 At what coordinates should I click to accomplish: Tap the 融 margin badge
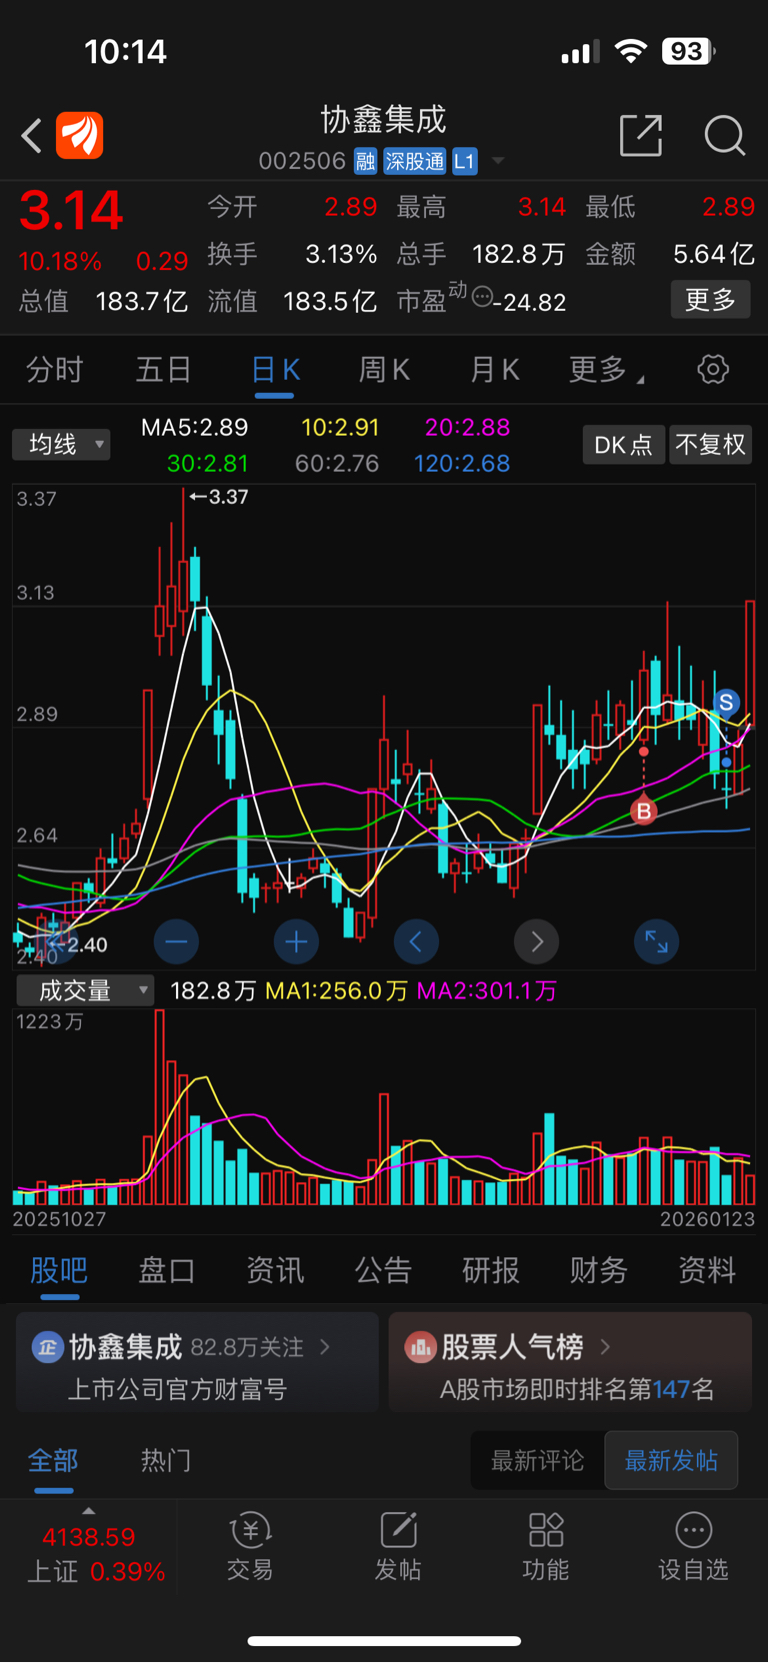365,161
